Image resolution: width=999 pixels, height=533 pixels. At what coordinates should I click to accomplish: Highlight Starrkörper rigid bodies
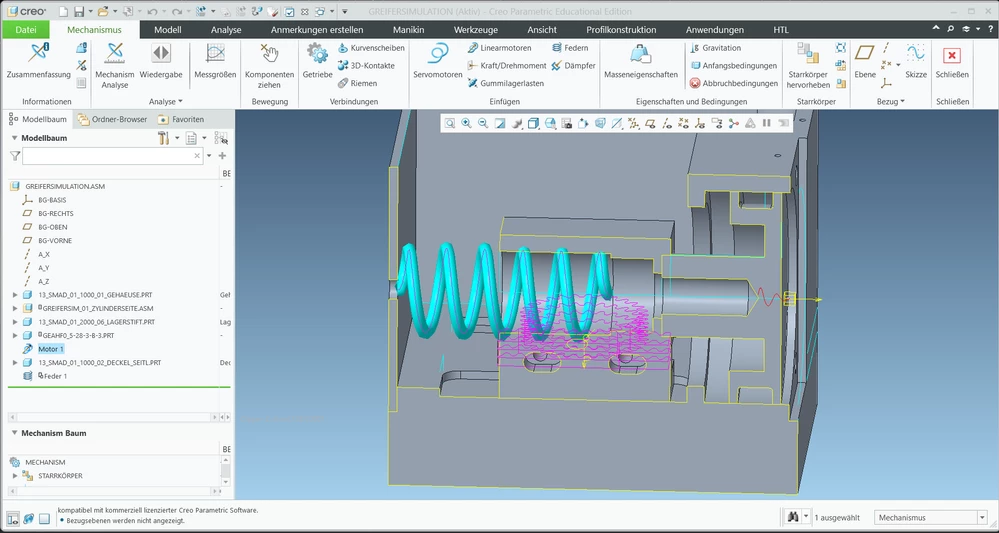click(808, 66)
